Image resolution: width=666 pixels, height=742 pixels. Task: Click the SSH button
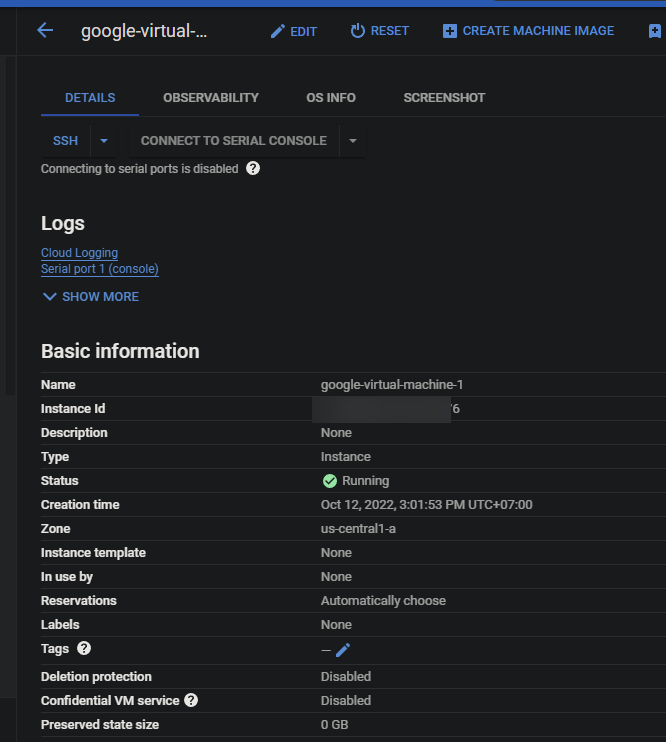pos(65,141)
